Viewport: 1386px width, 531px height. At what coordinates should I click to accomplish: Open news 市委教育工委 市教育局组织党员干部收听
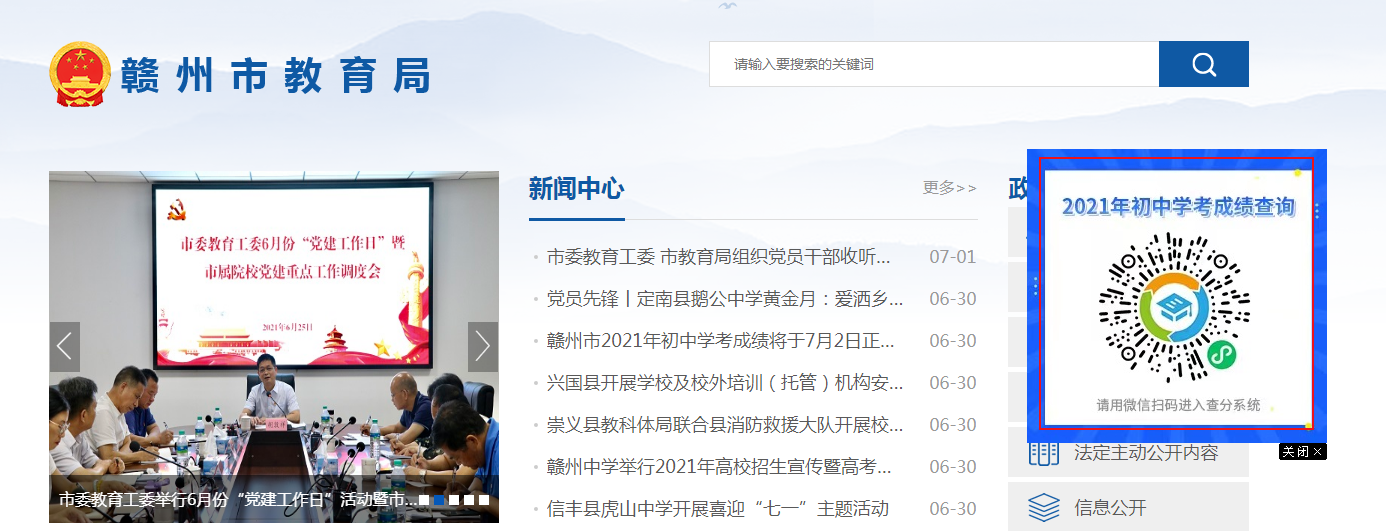pos(718,257)
